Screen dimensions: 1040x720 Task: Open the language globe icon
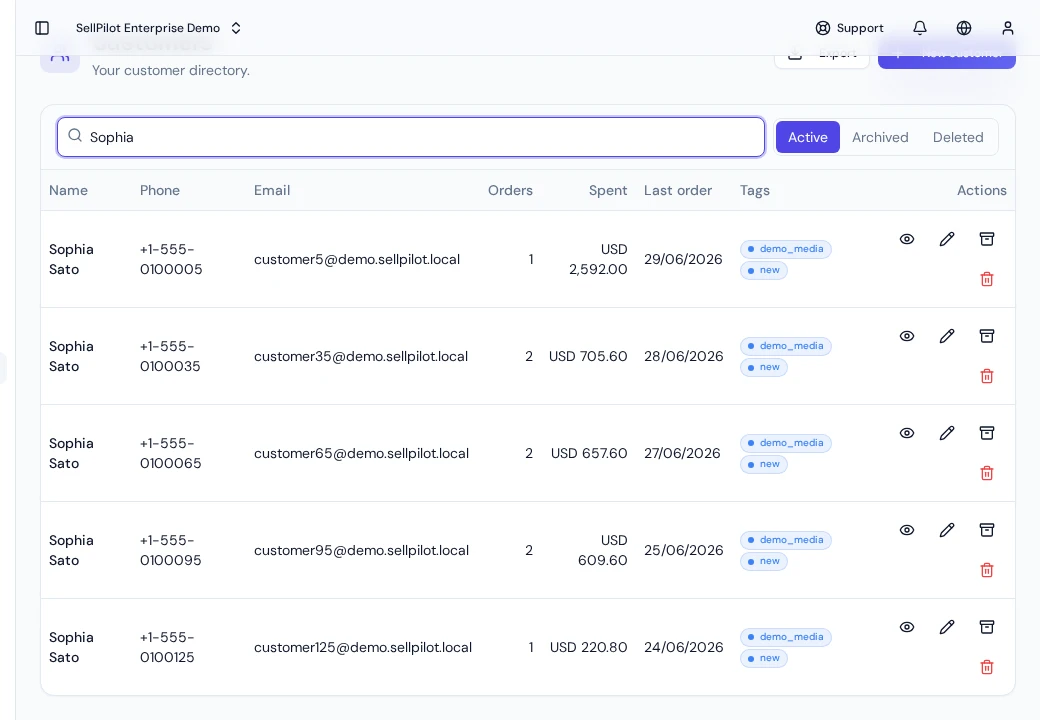[x=964, y=28]
